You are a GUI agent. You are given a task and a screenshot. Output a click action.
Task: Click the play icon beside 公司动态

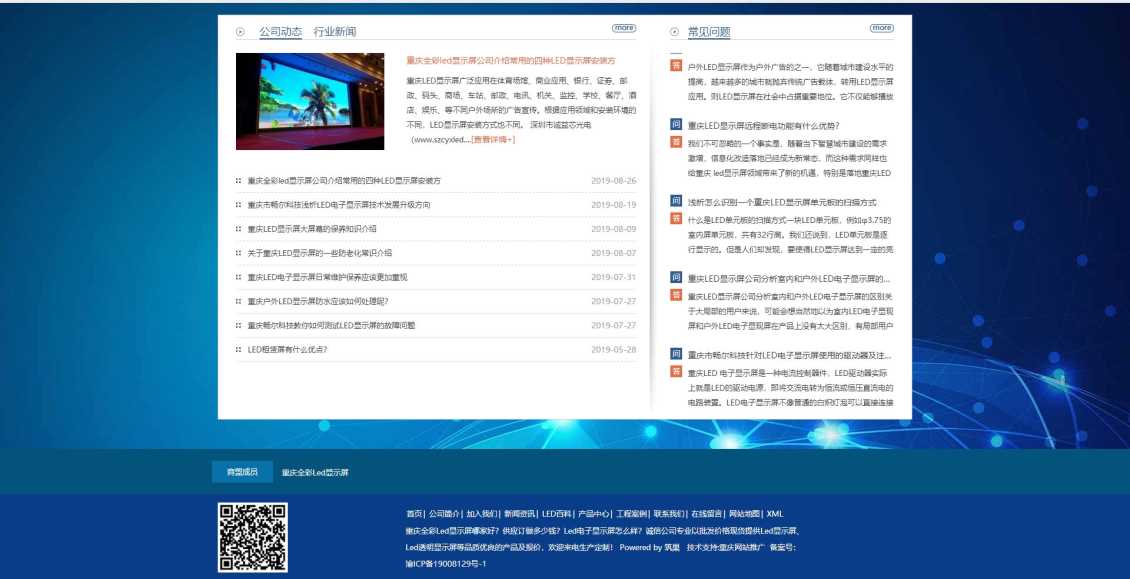[240, 32]
